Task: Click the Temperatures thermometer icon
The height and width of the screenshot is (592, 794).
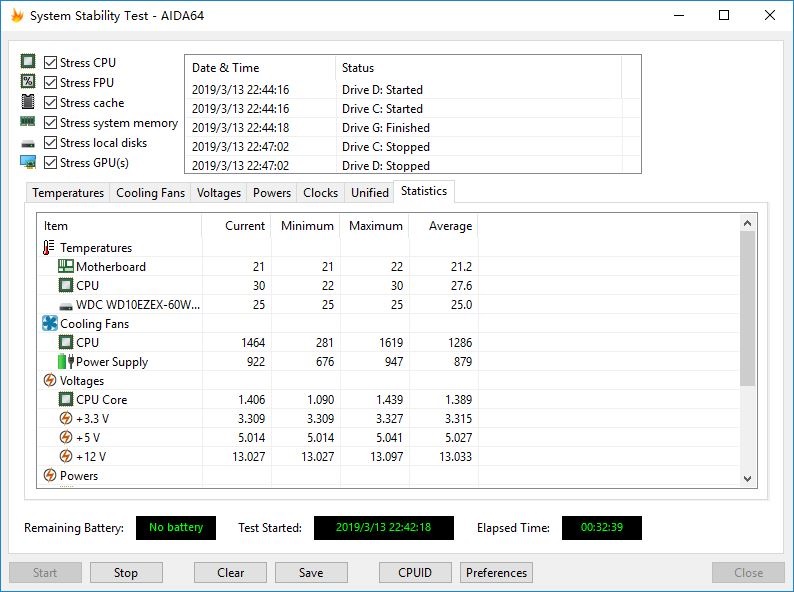Action: (49, 248)
